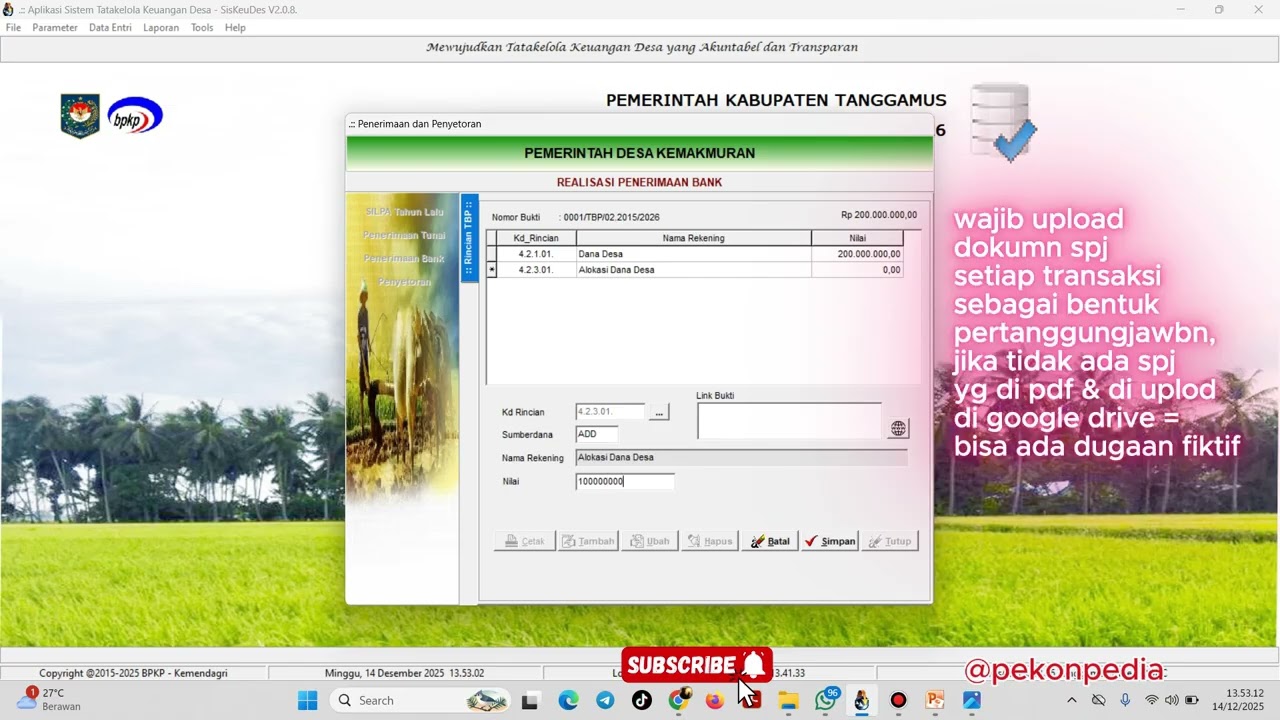Viewport: 1280px width, 720px height.
Task: Click the Nilai column header
Action: (857, 238)
